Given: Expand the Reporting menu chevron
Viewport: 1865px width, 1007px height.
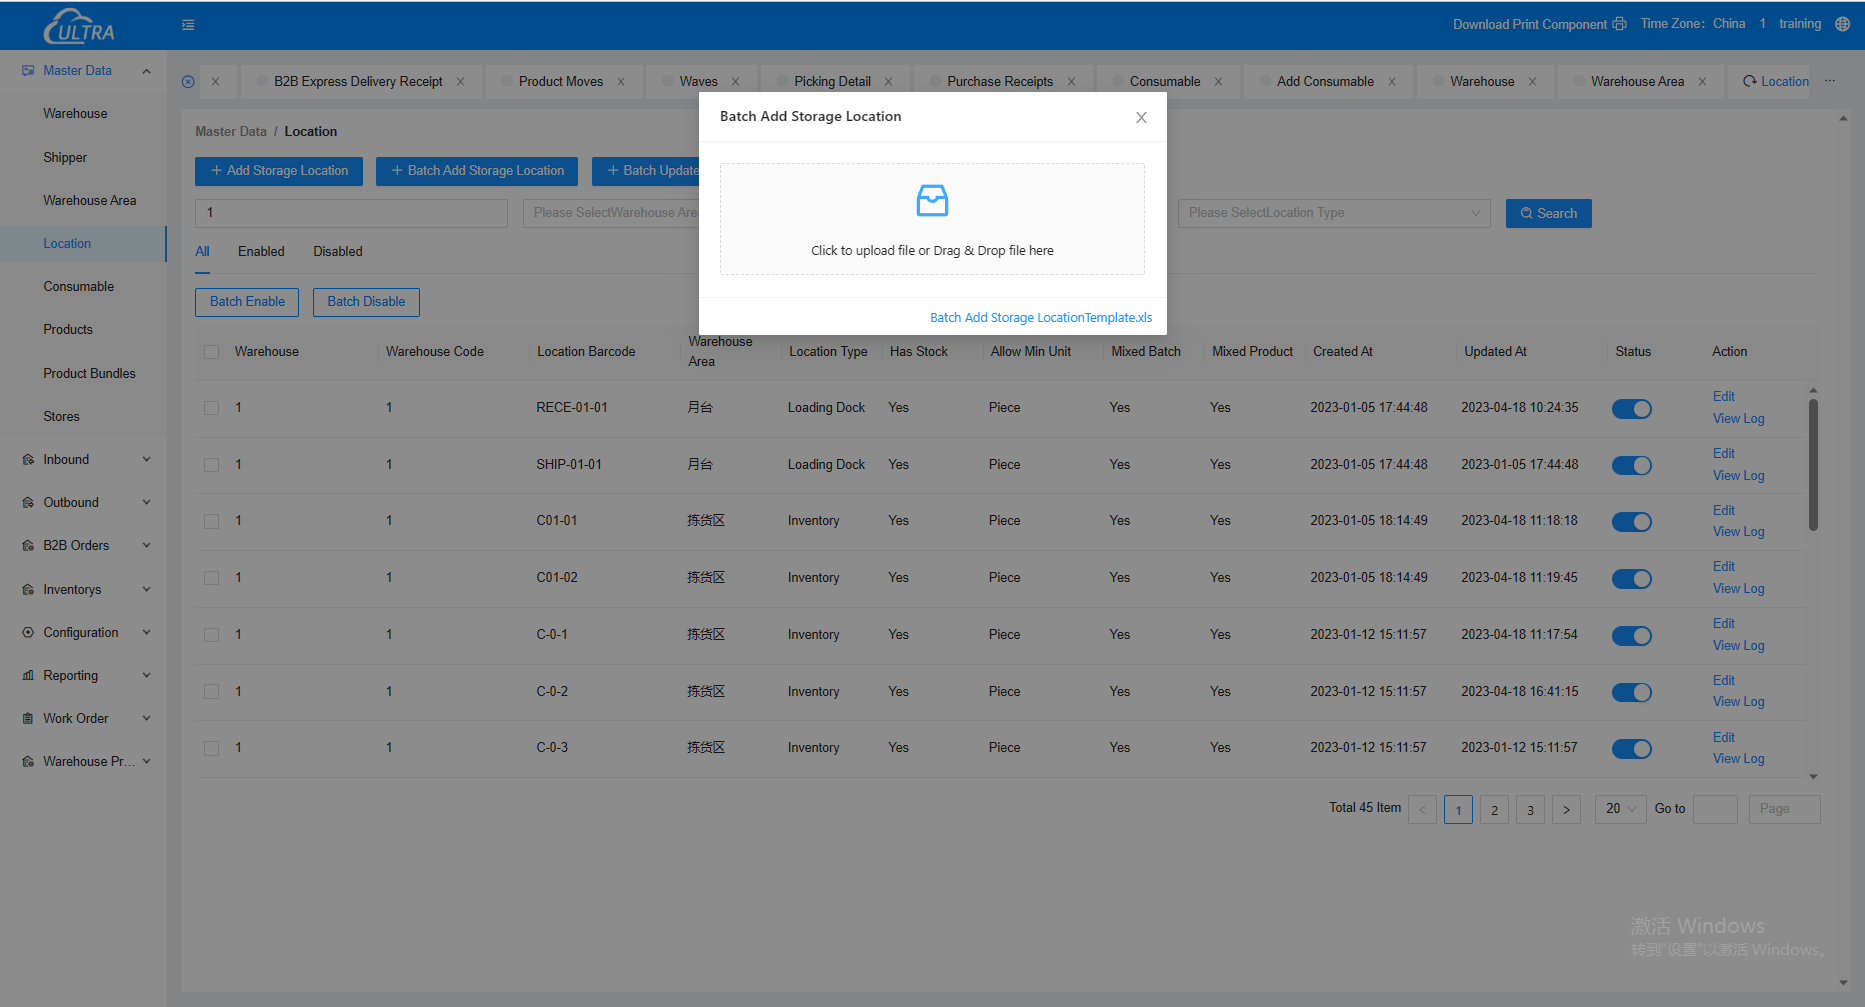Looking at the screenshot, I should (x=146, y=676).
